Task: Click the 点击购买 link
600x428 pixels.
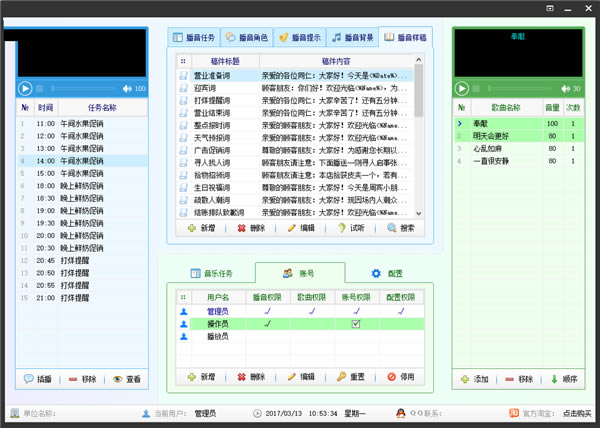Action: [577, 413]
